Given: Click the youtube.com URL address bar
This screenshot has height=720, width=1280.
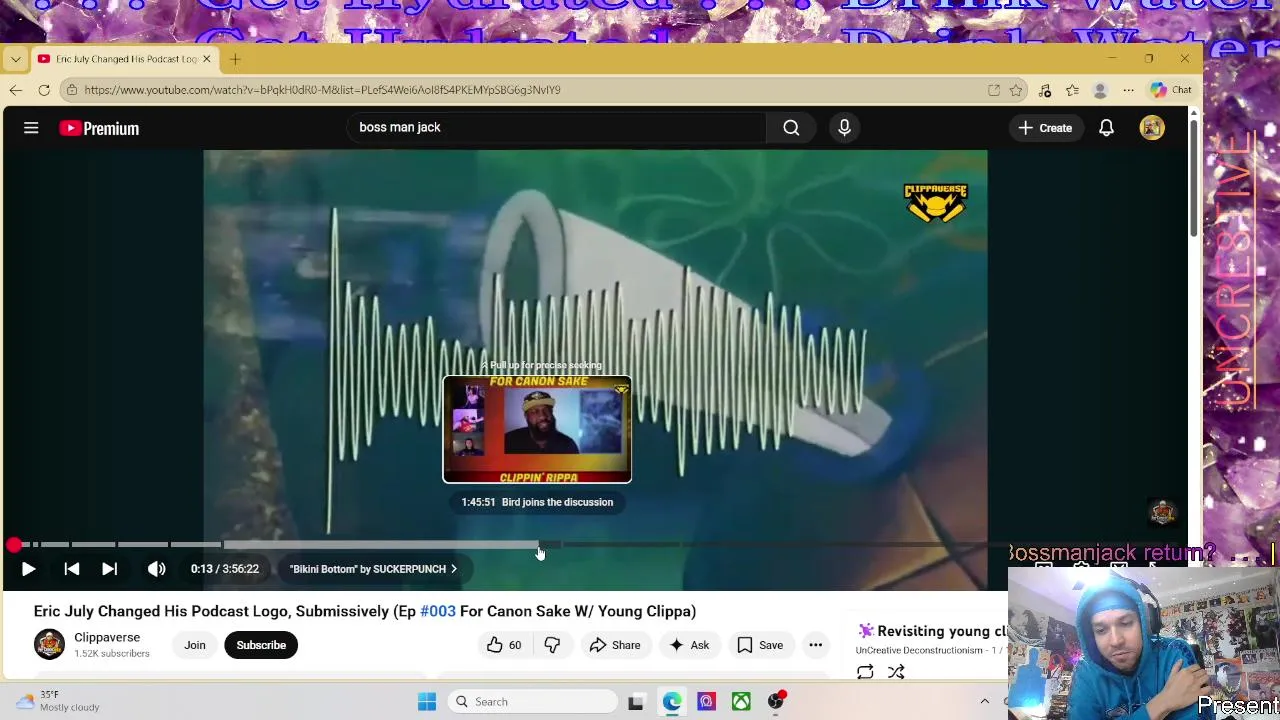Looking at the screenshot, I should click(x=322, y=90).
